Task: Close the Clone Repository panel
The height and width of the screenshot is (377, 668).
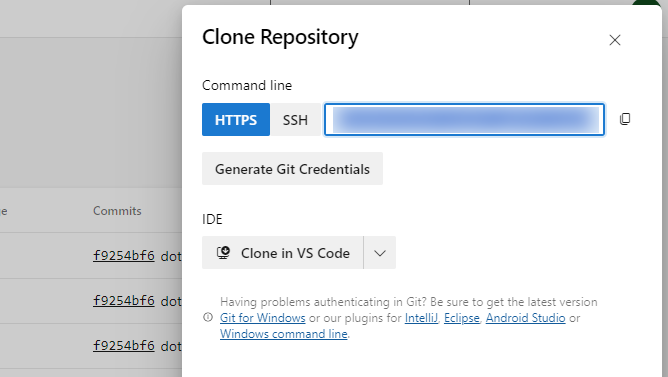Action: tap(615, 40)
